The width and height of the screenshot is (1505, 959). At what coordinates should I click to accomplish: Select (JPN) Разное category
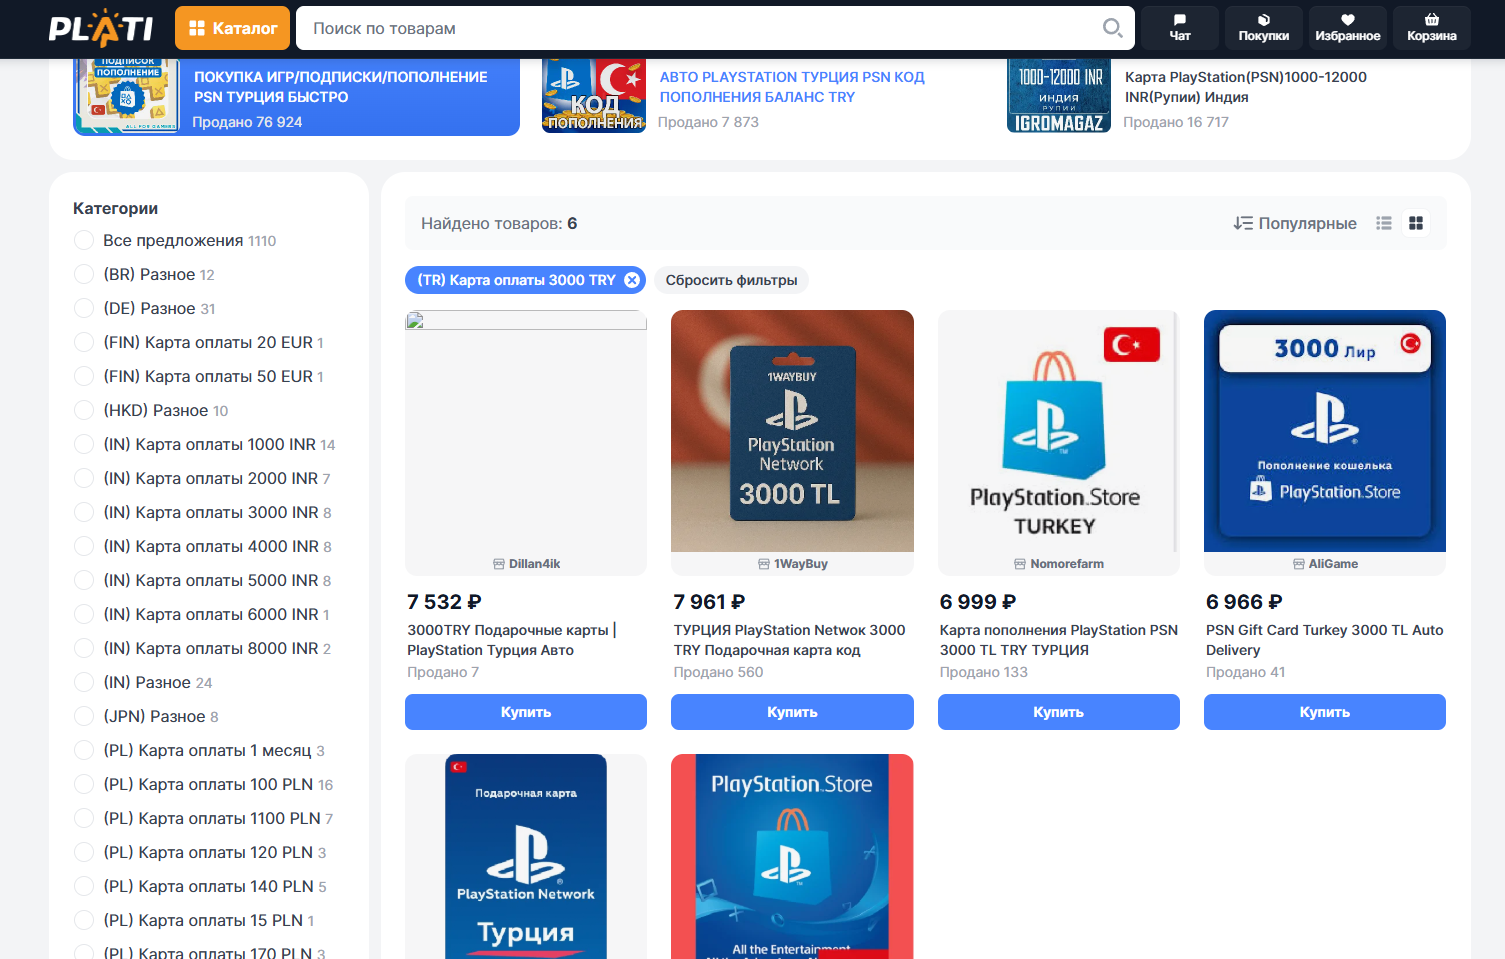tap(146, 717)
